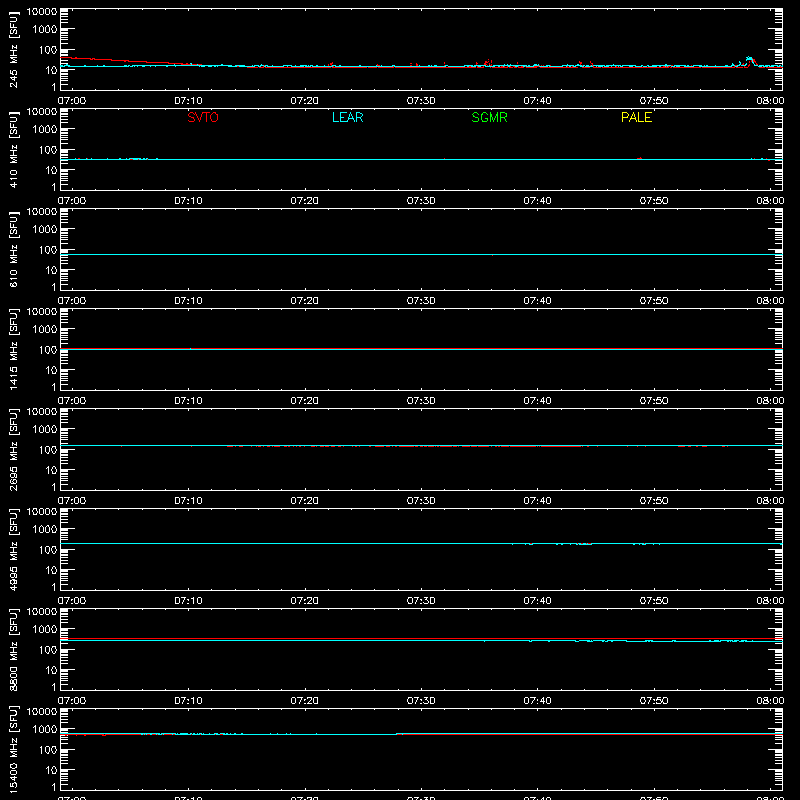800x800 pixels.
Task: Click the 07:00 tick label below 610 MHz plot
Action: [x=72, y=301]
